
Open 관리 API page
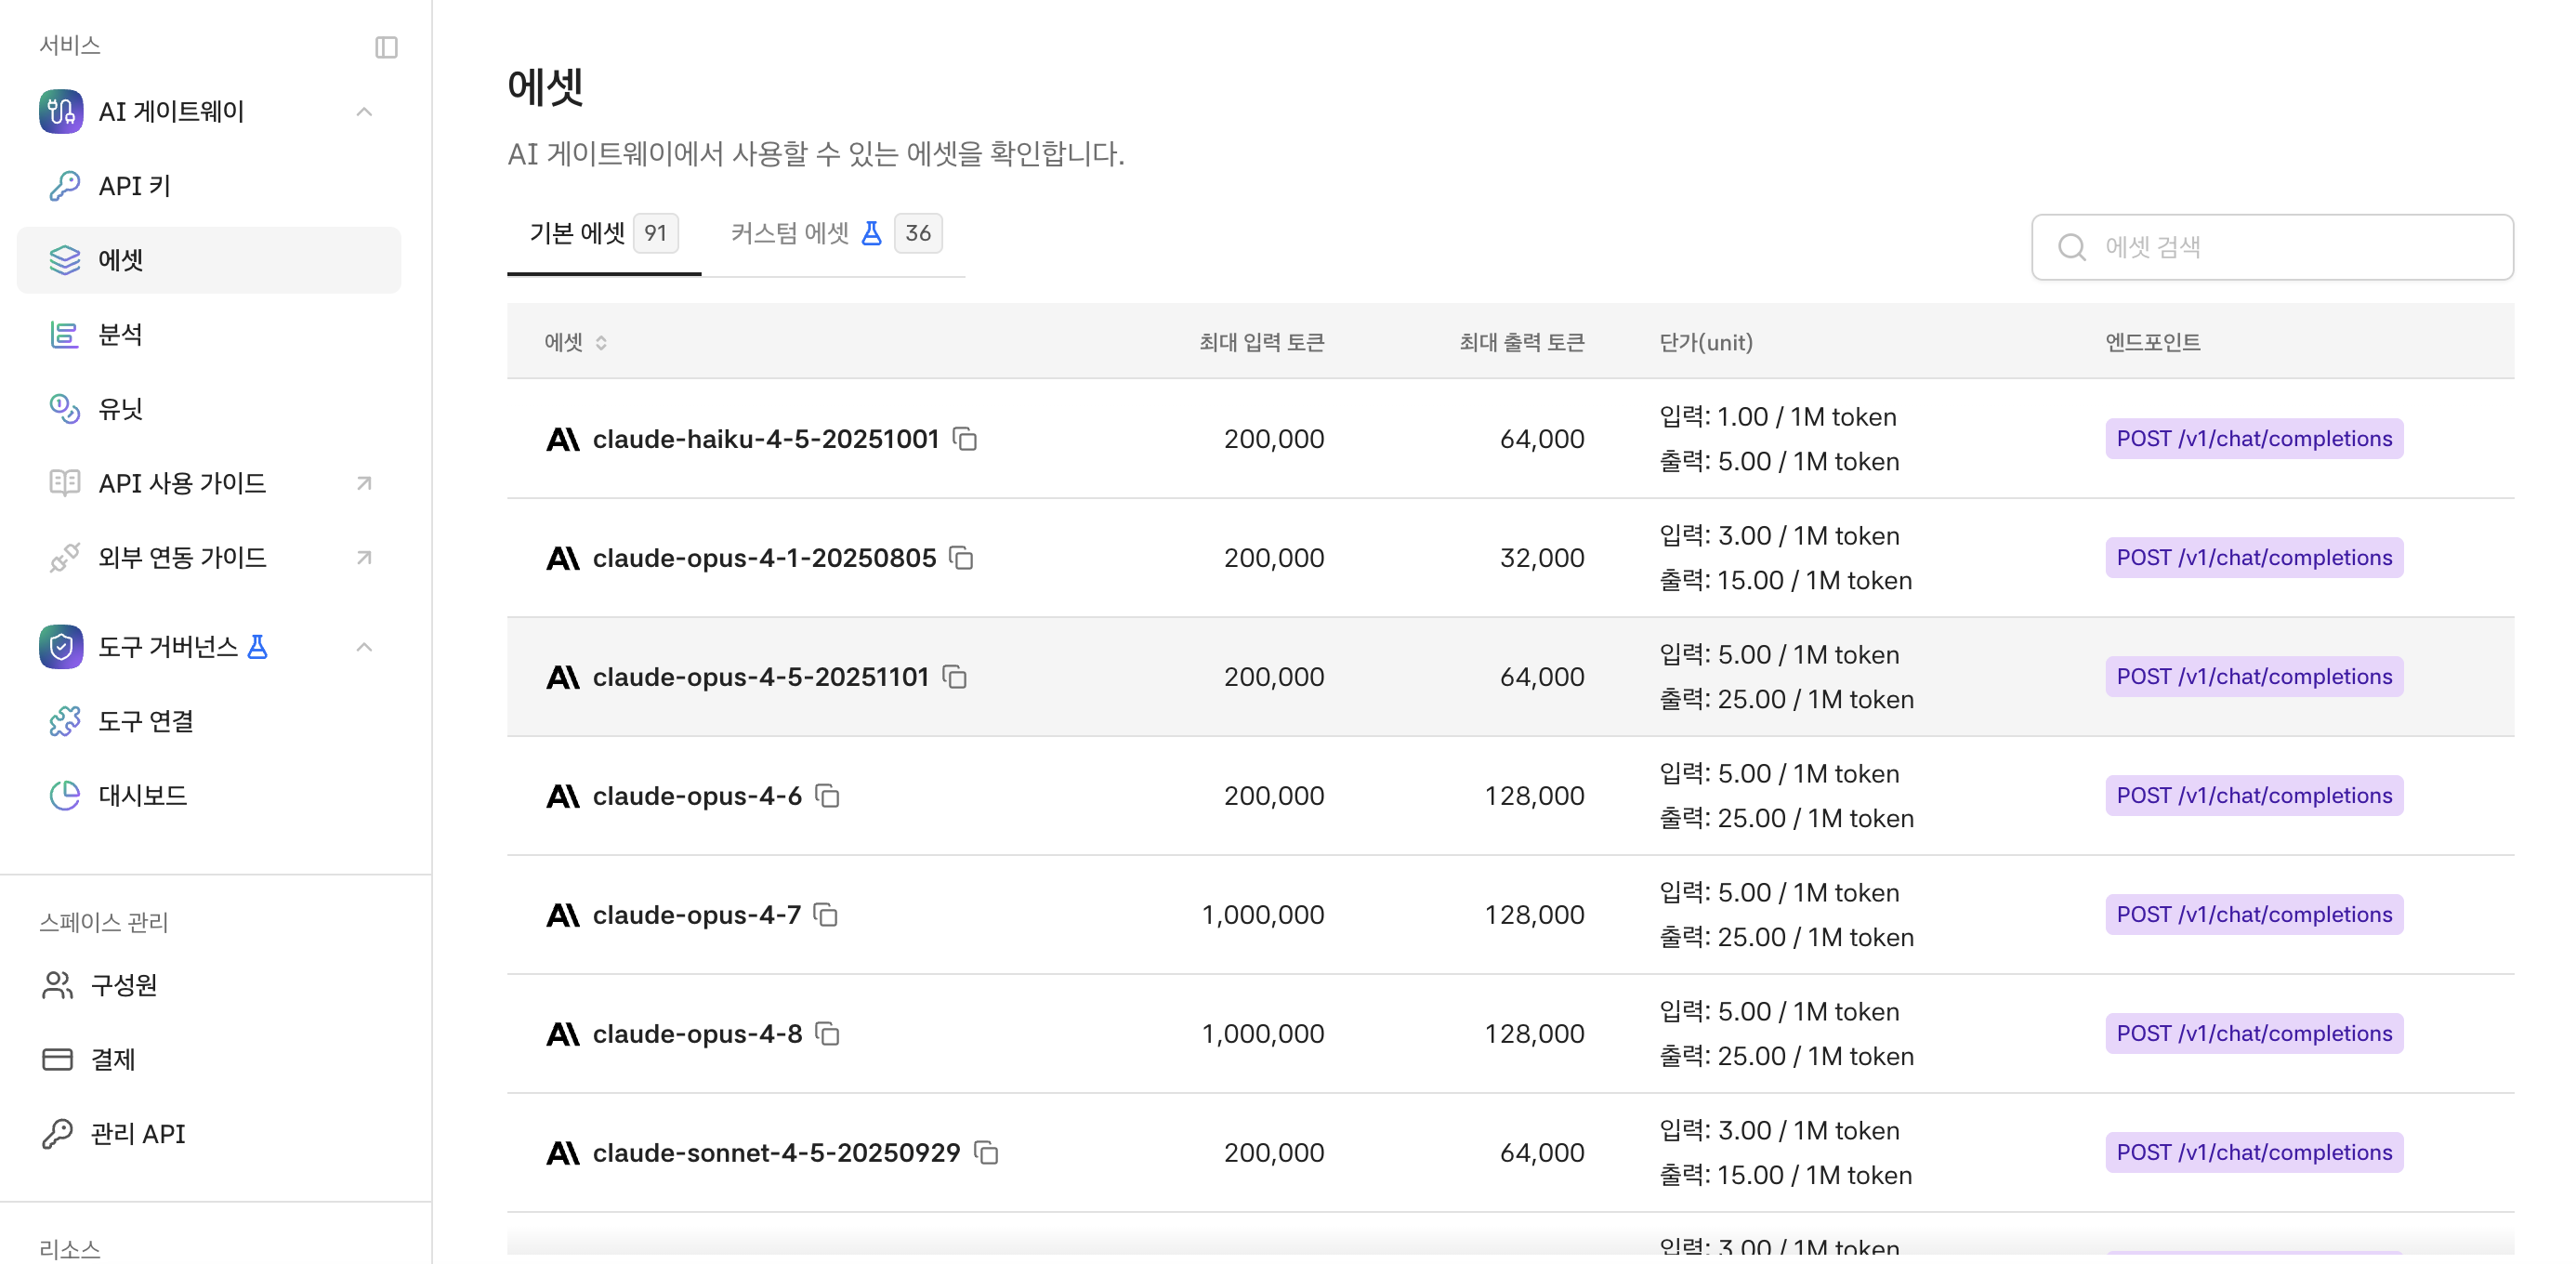tap(209, 1133)
